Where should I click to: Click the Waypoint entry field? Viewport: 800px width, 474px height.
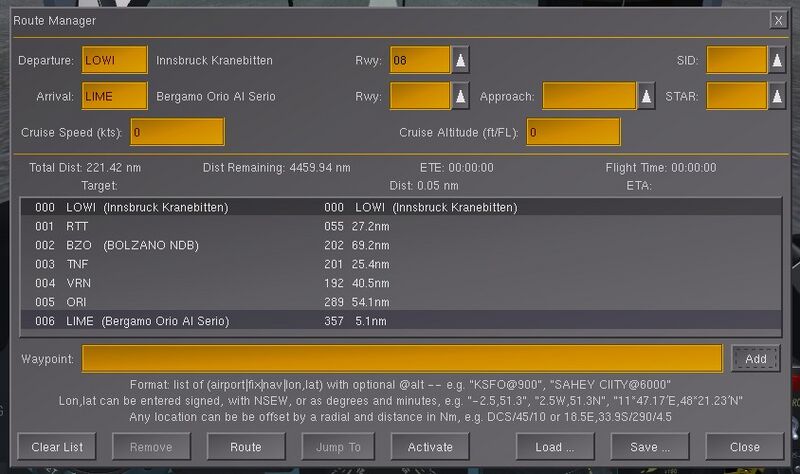coord(402,359)
